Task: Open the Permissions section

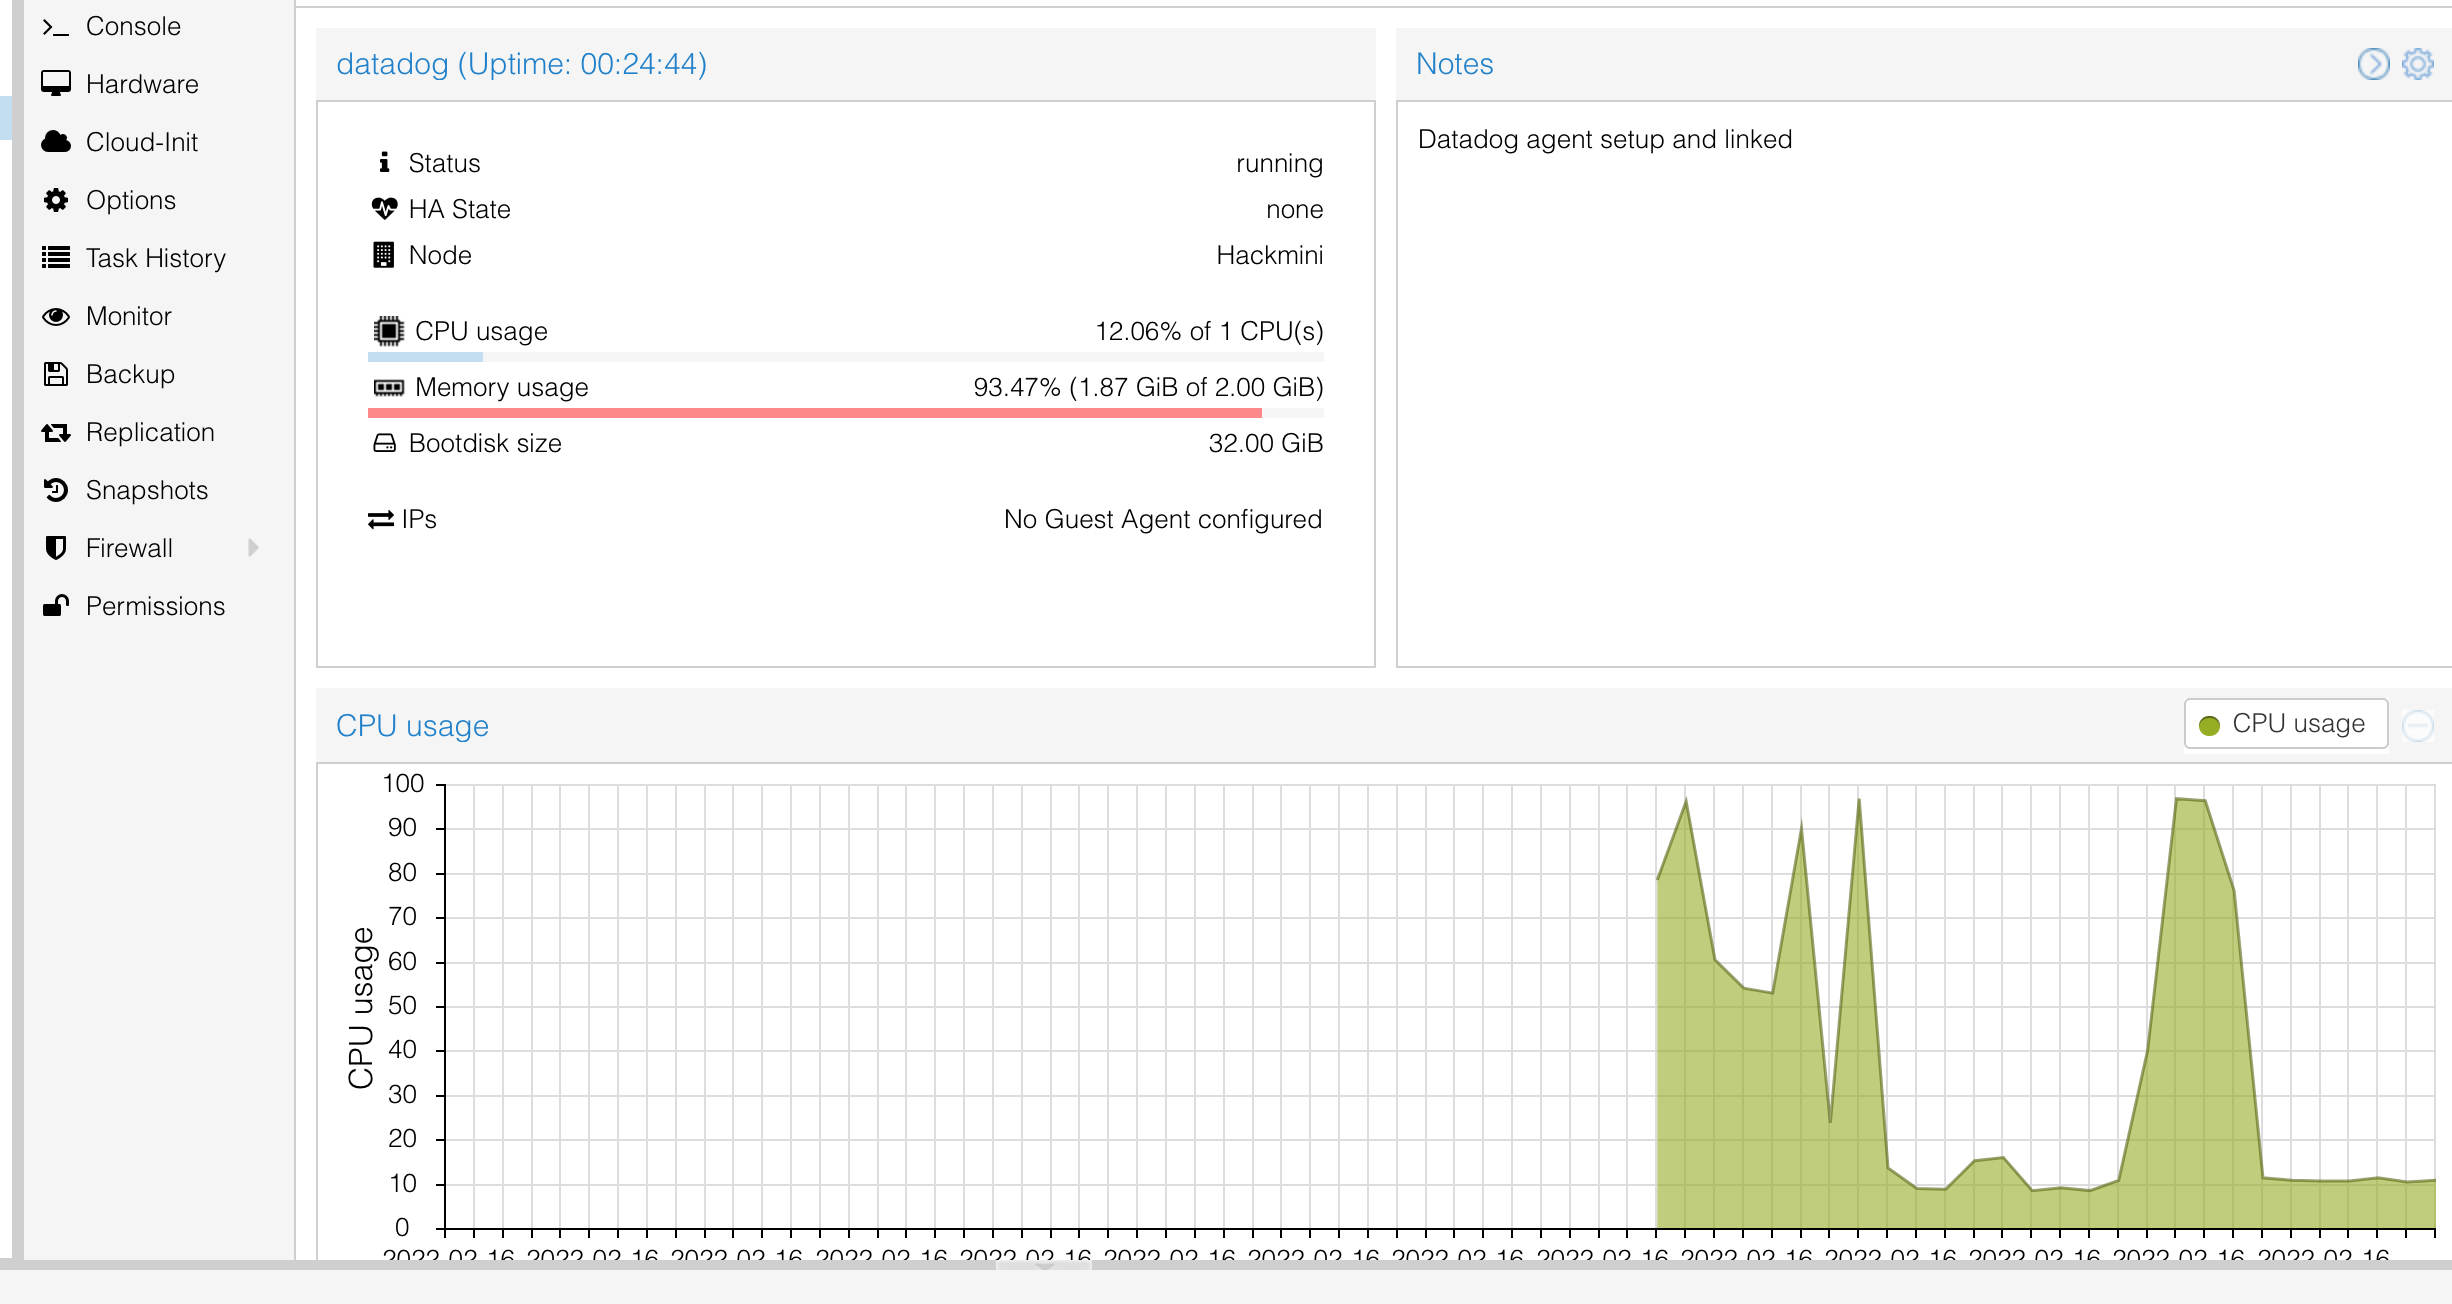Action: (155, 606)
